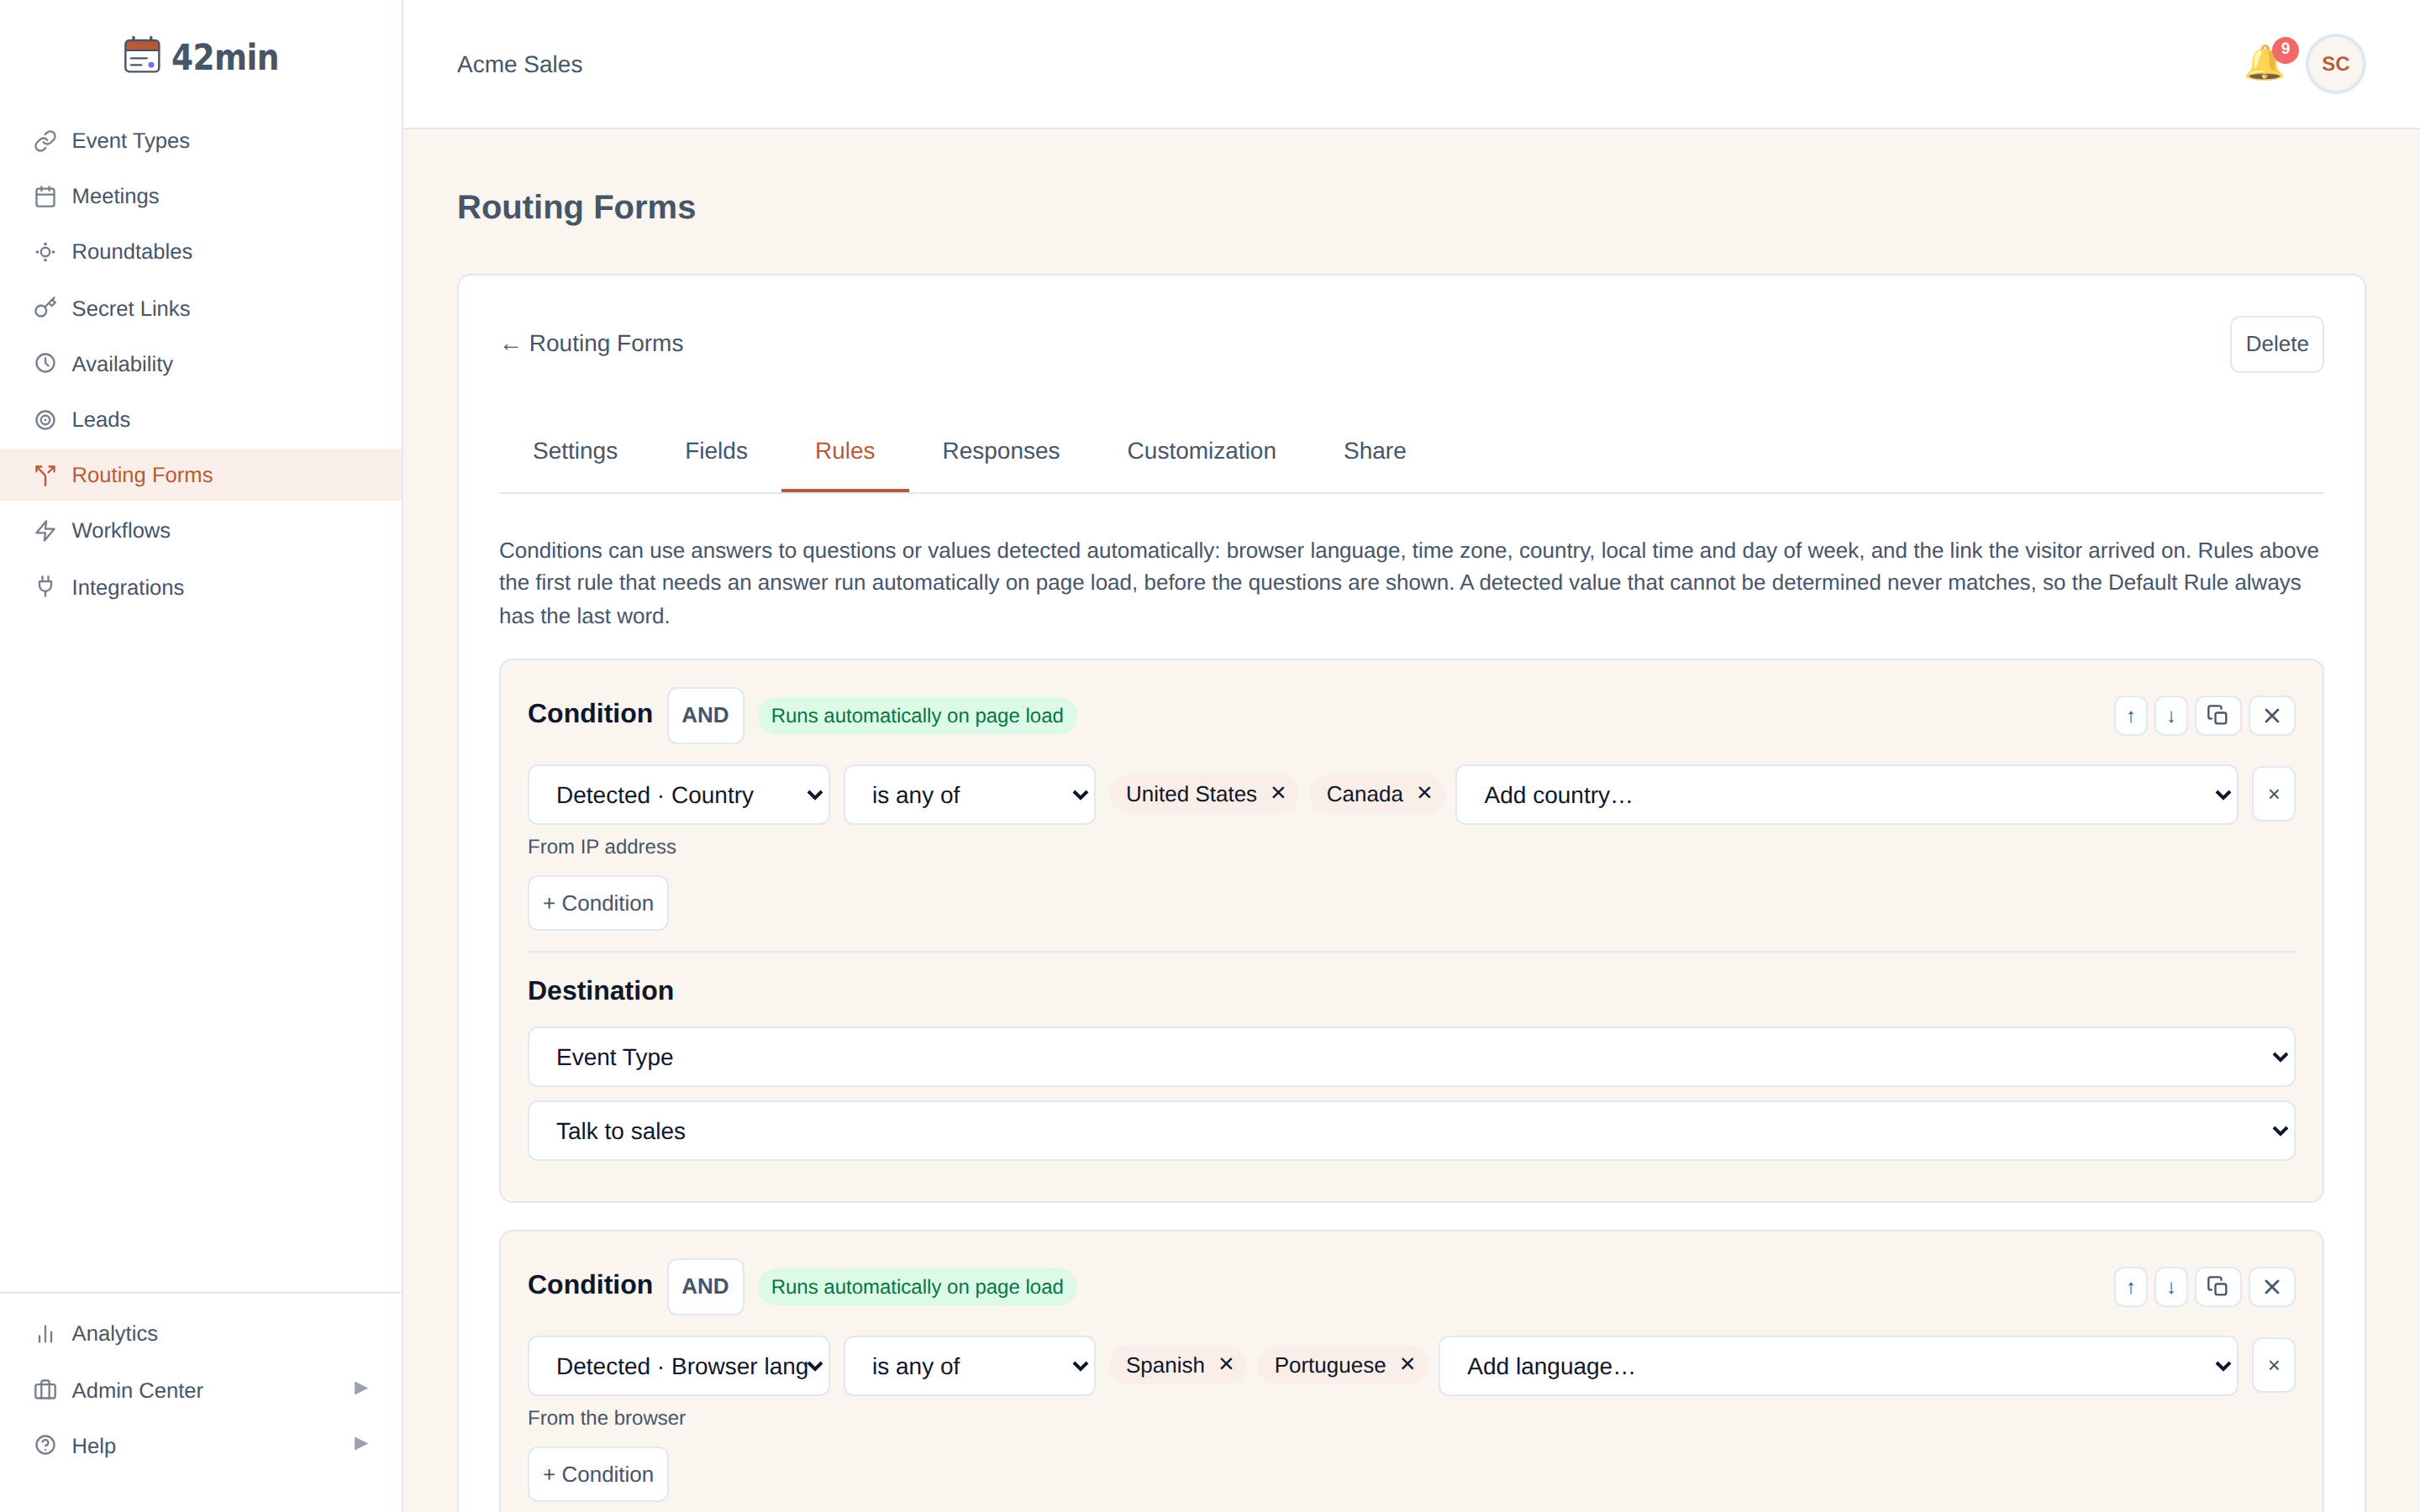Remove the Browser language condition row
The height and width of the screenshot is (1512, 2420).
(2274, 1365)
